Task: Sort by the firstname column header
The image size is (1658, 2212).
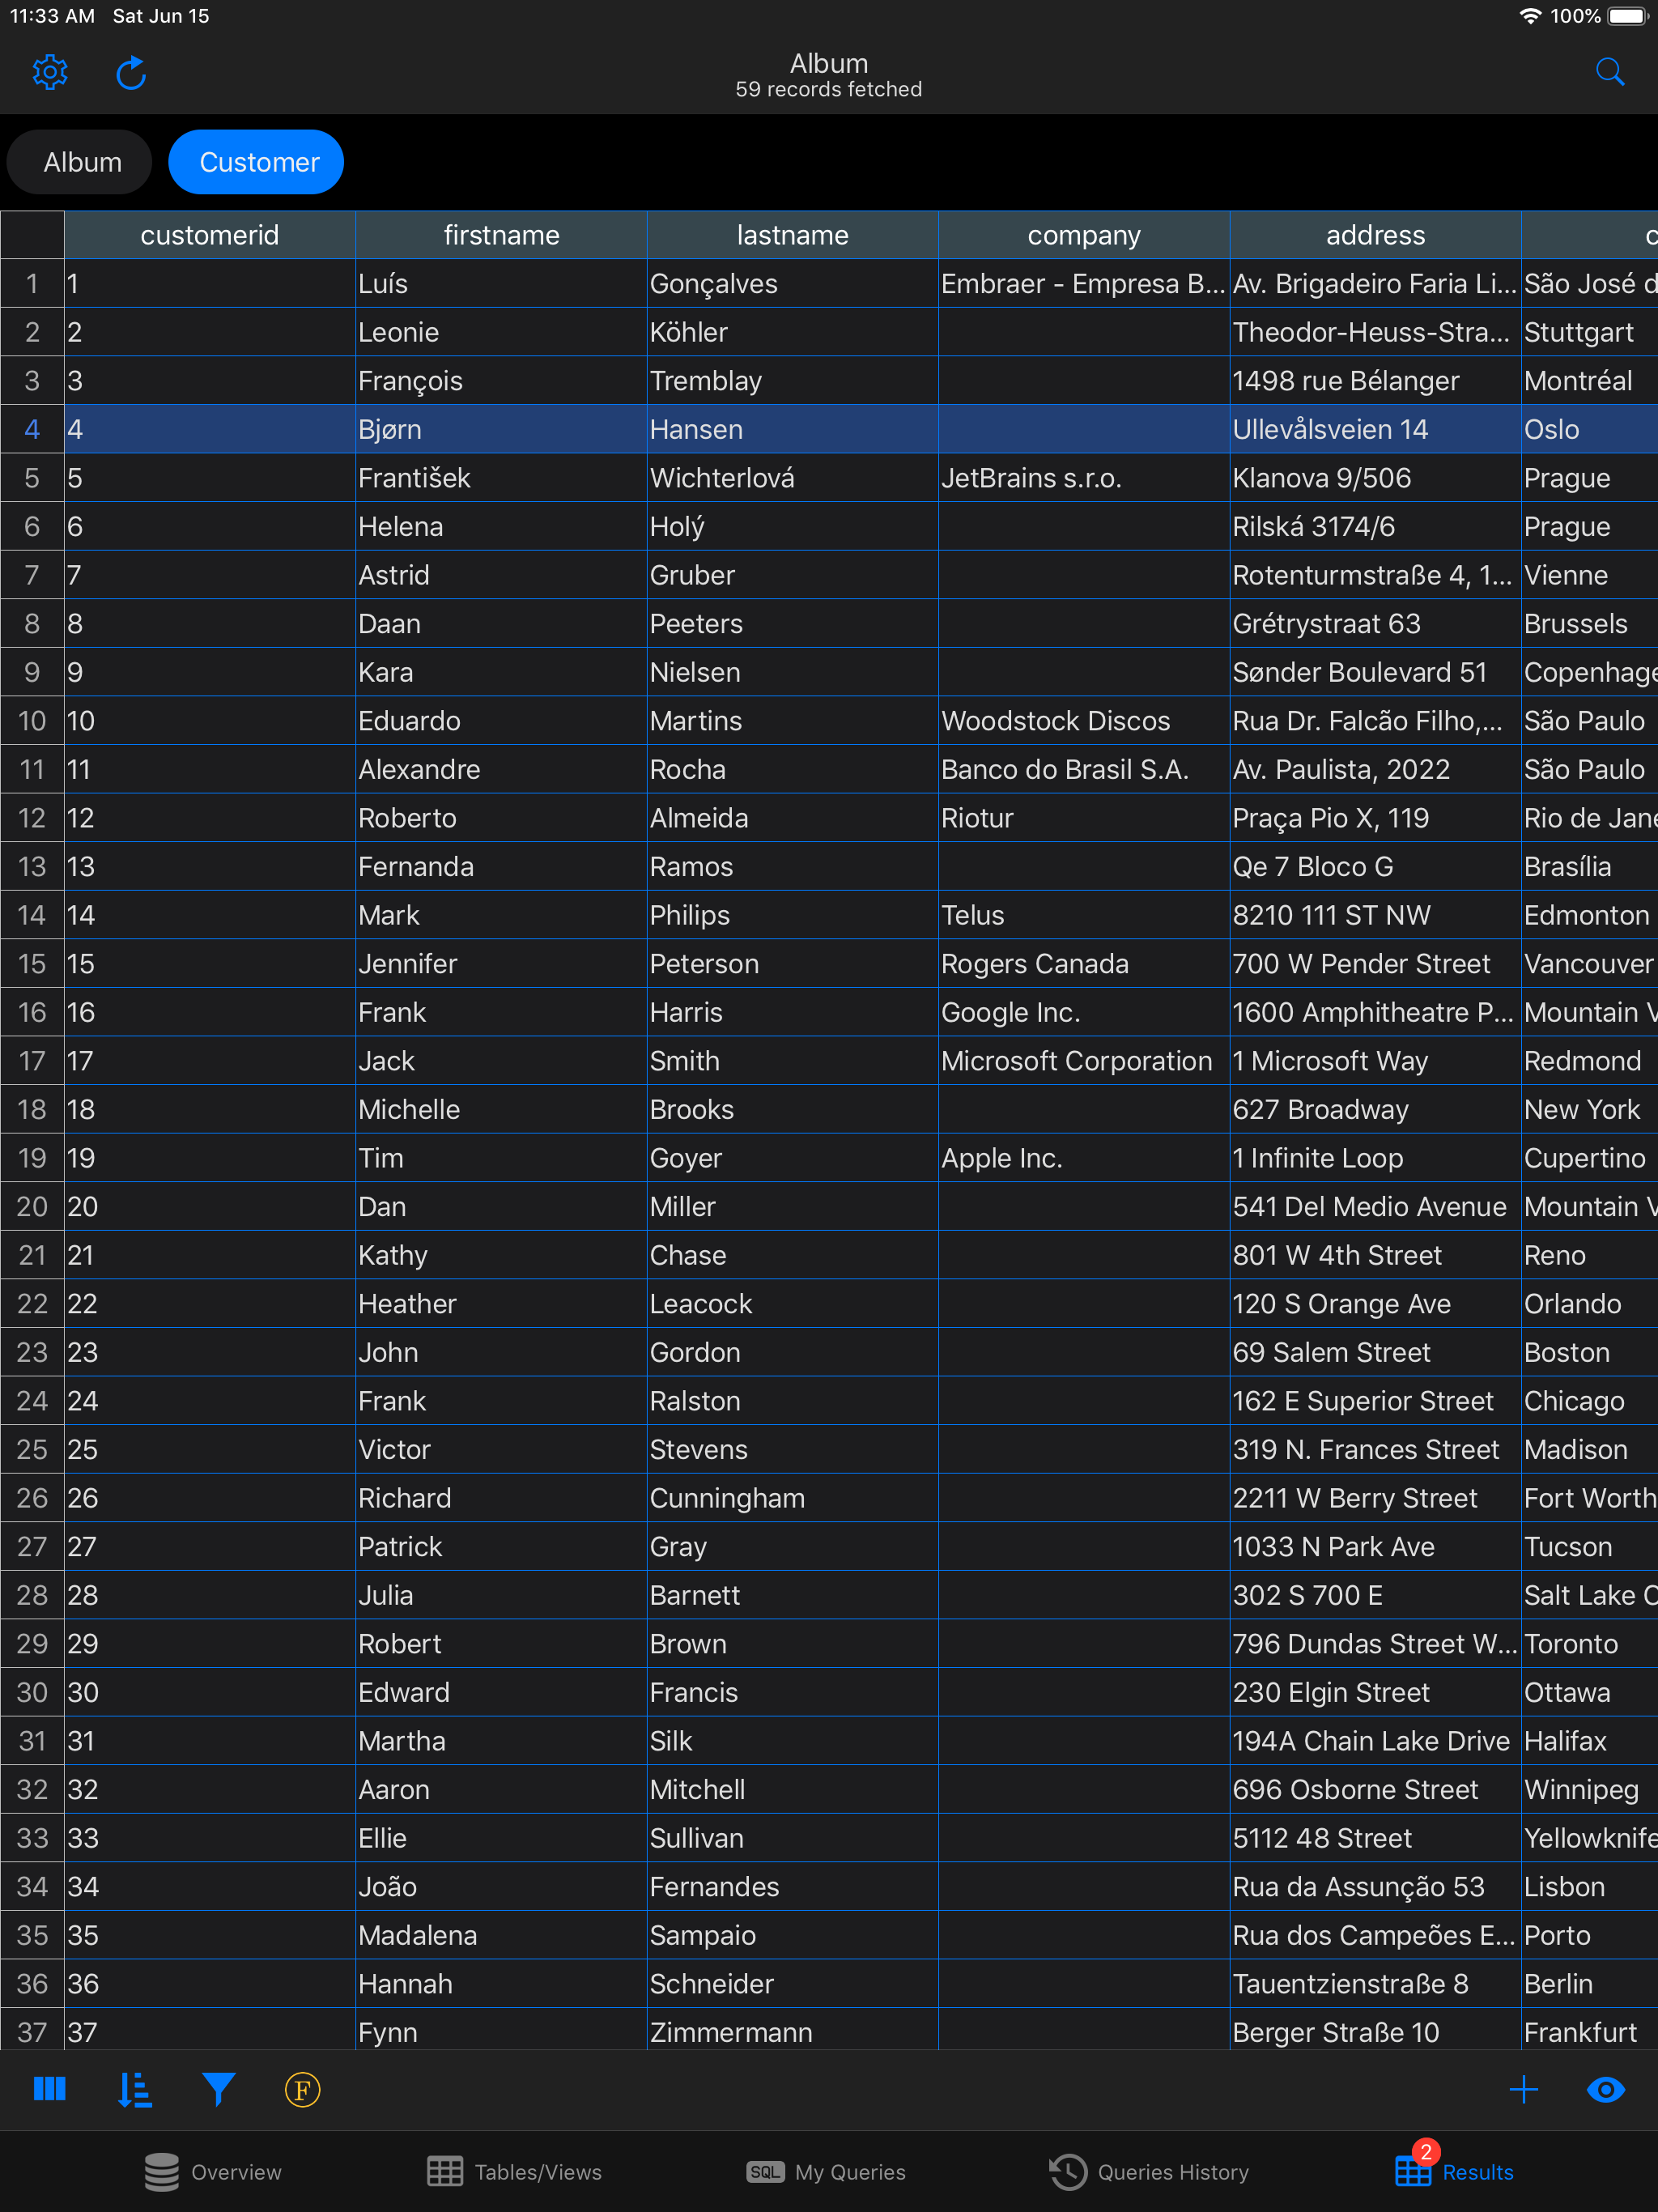Action: (501, 235)
